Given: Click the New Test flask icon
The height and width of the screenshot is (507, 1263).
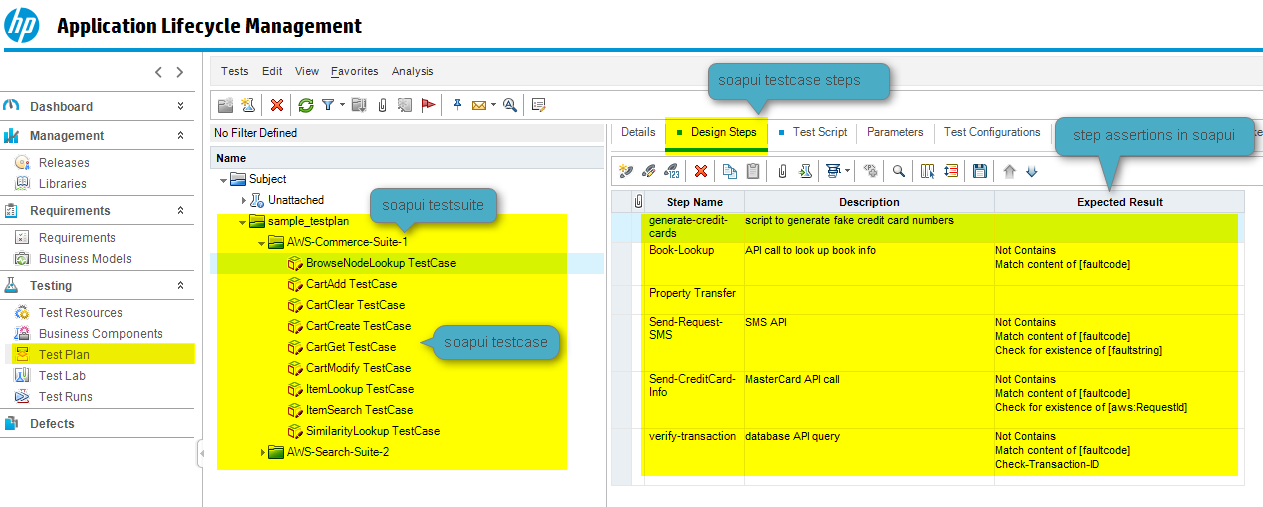Looking at the screenshot, I should (x=247, y=104).
